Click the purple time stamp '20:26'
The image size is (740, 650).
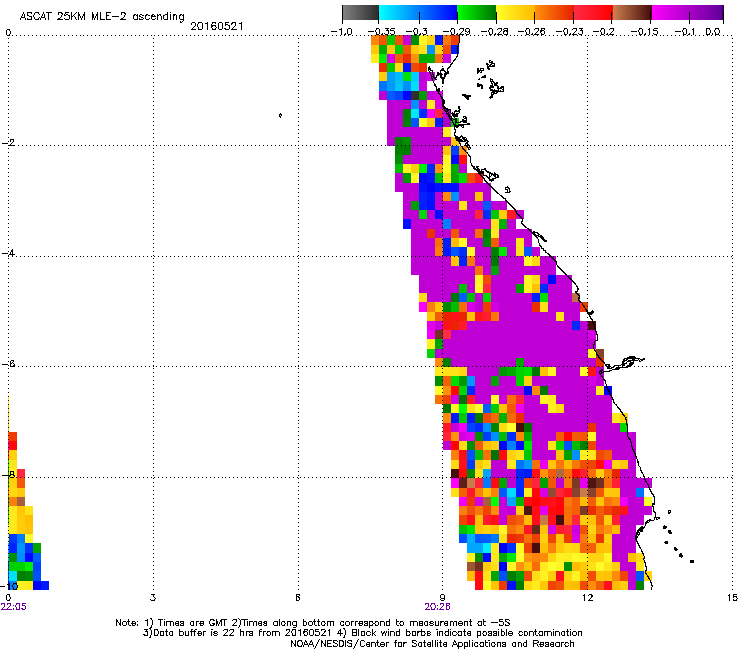437,607
